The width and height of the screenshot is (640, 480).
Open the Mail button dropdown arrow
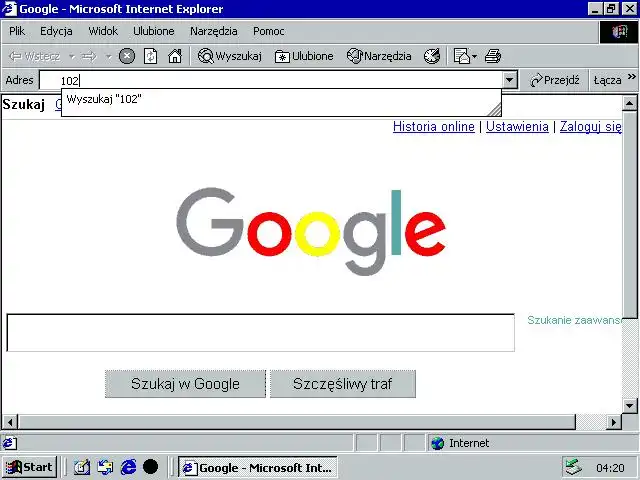click(474, 56)
